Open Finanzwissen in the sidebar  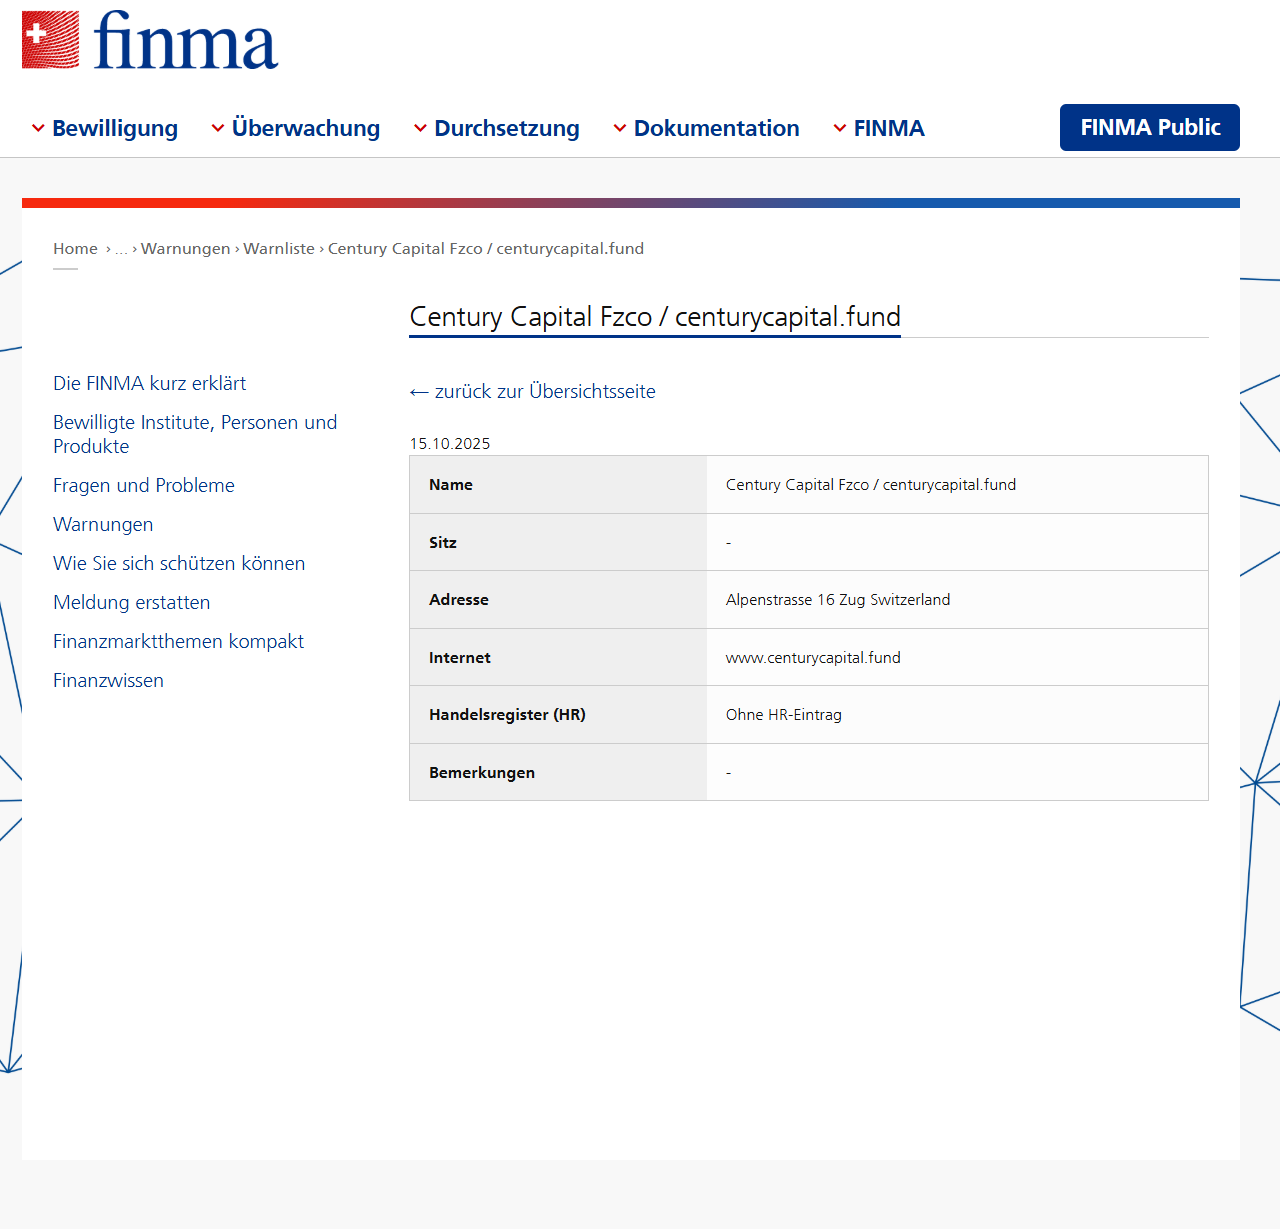pyautogui.click(x=108, y=680)
